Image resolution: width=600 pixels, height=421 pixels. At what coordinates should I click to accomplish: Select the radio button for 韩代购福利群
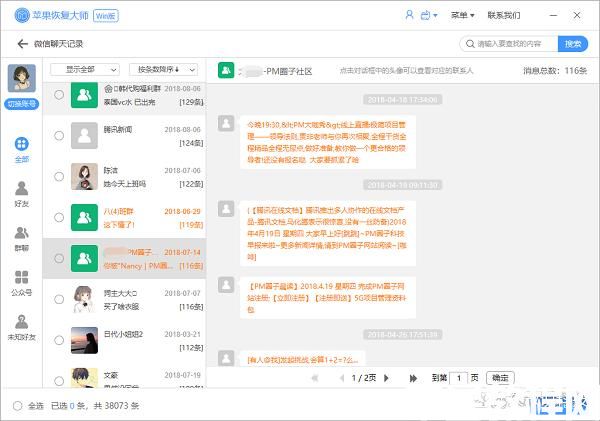(x=59, y=95)
